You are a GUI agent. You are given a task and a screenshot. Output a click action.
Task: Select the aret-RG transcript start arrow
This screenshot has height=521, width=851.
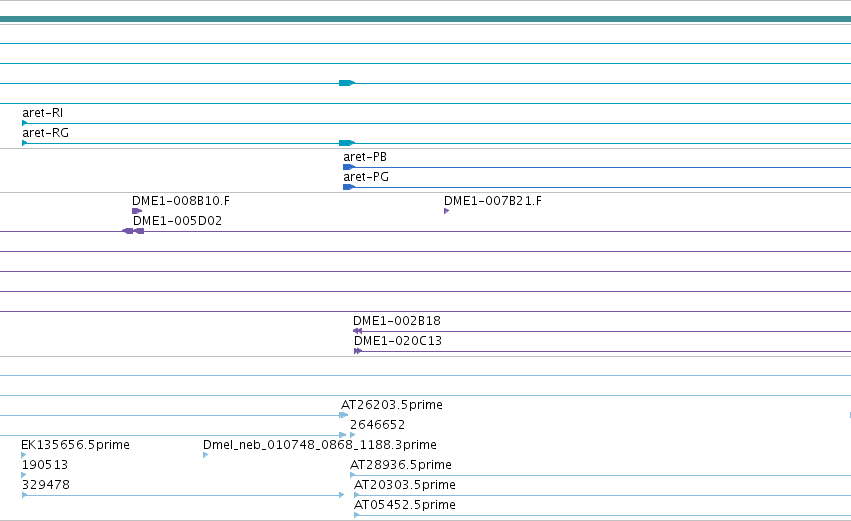pos(24,143)
